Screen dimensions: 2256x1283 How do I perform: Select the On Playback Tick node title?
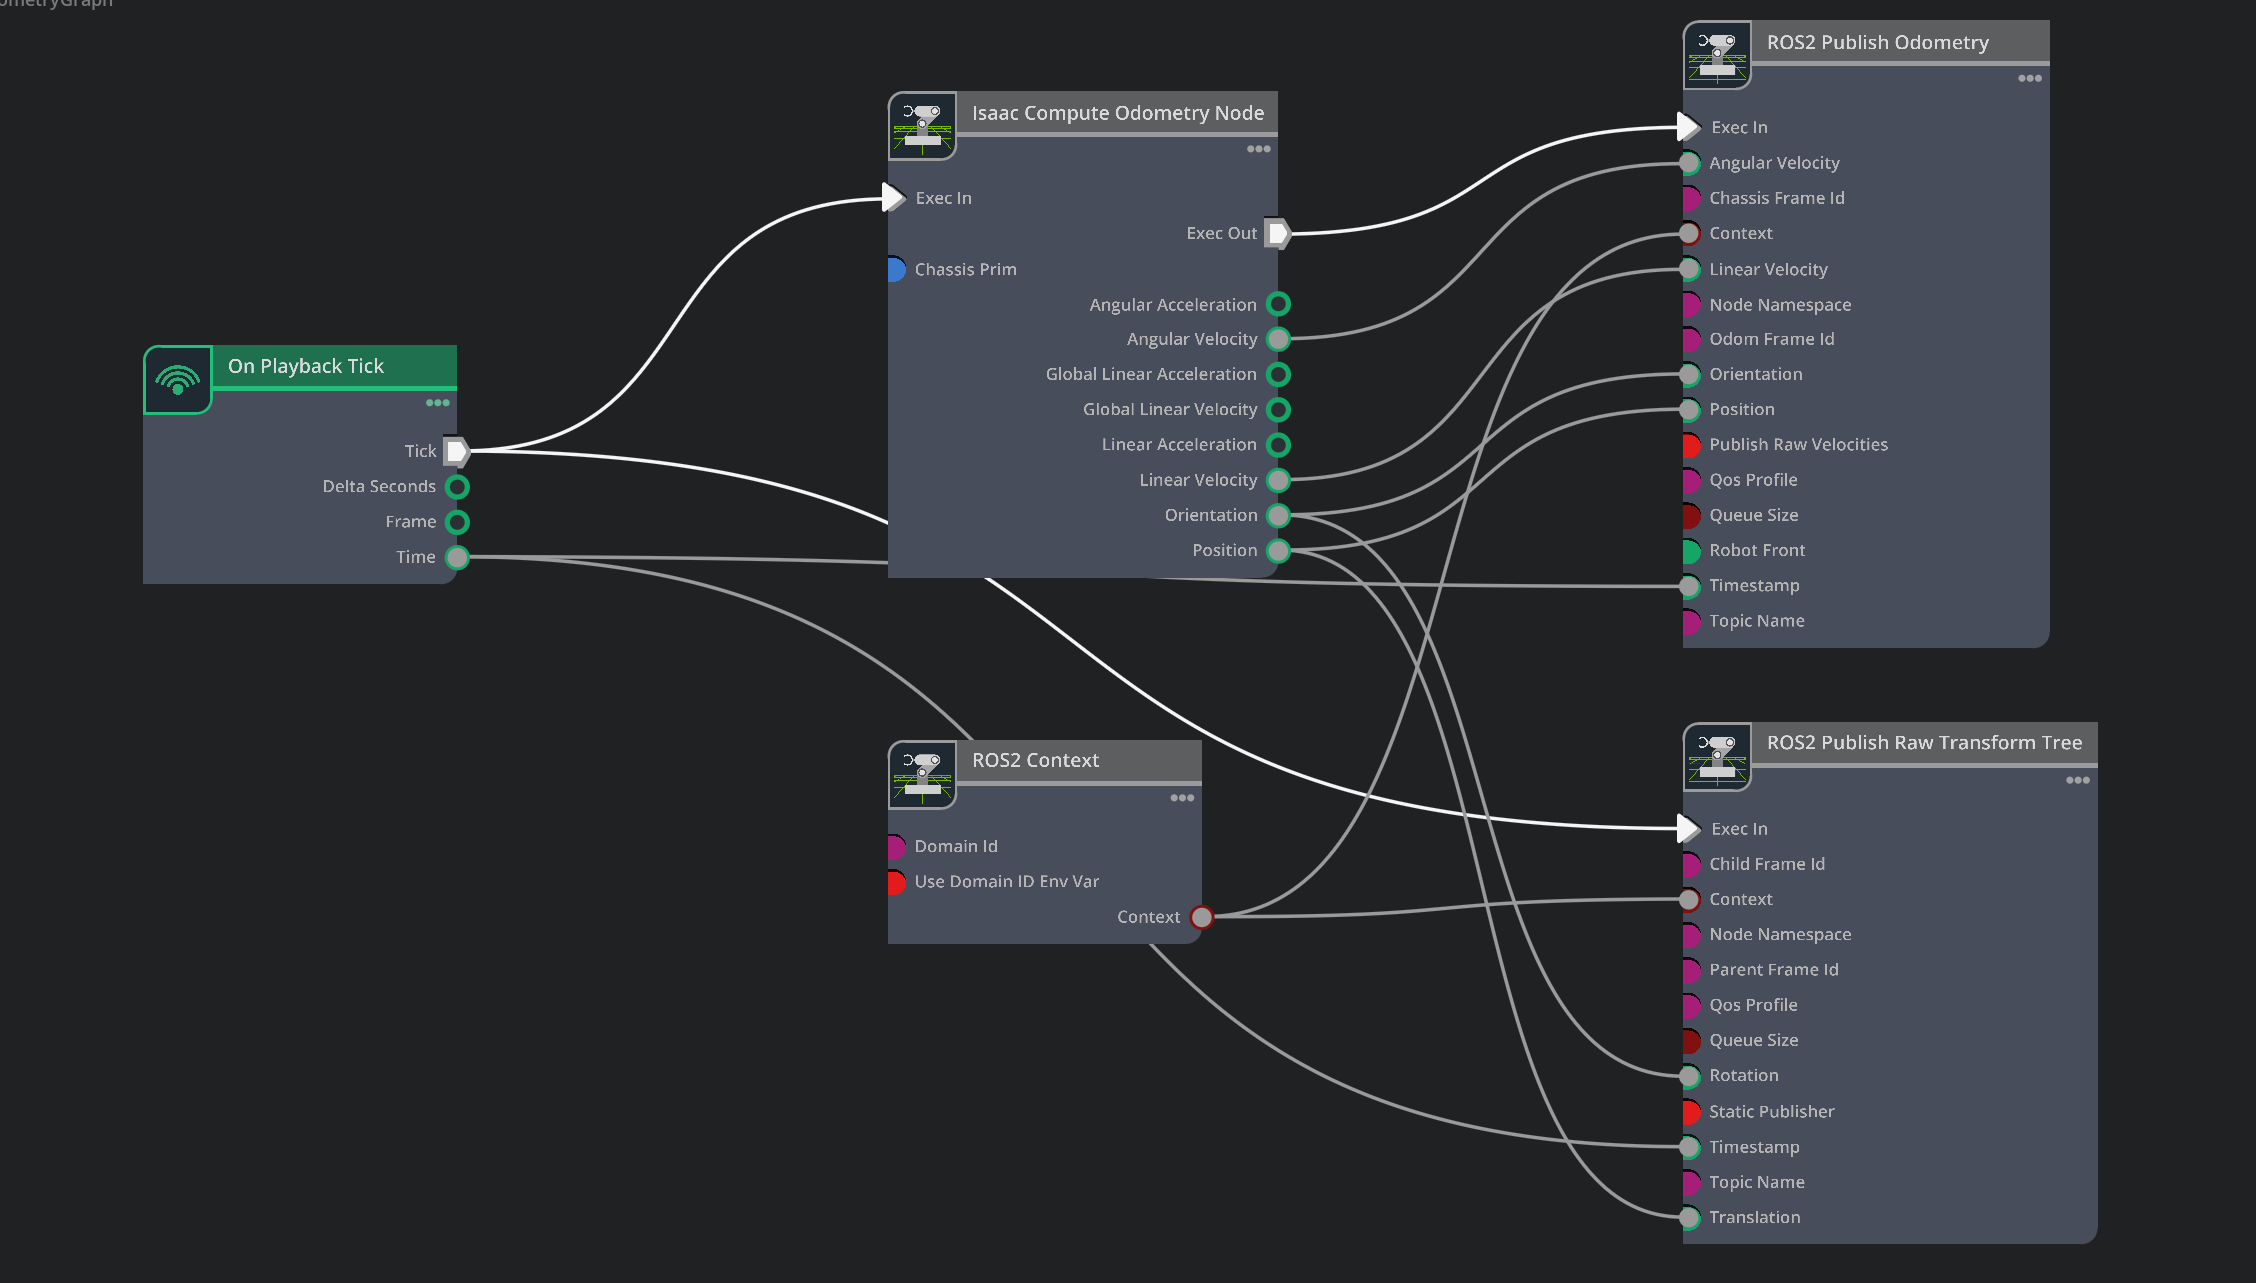pyautogui.click(x=306, y=366)
